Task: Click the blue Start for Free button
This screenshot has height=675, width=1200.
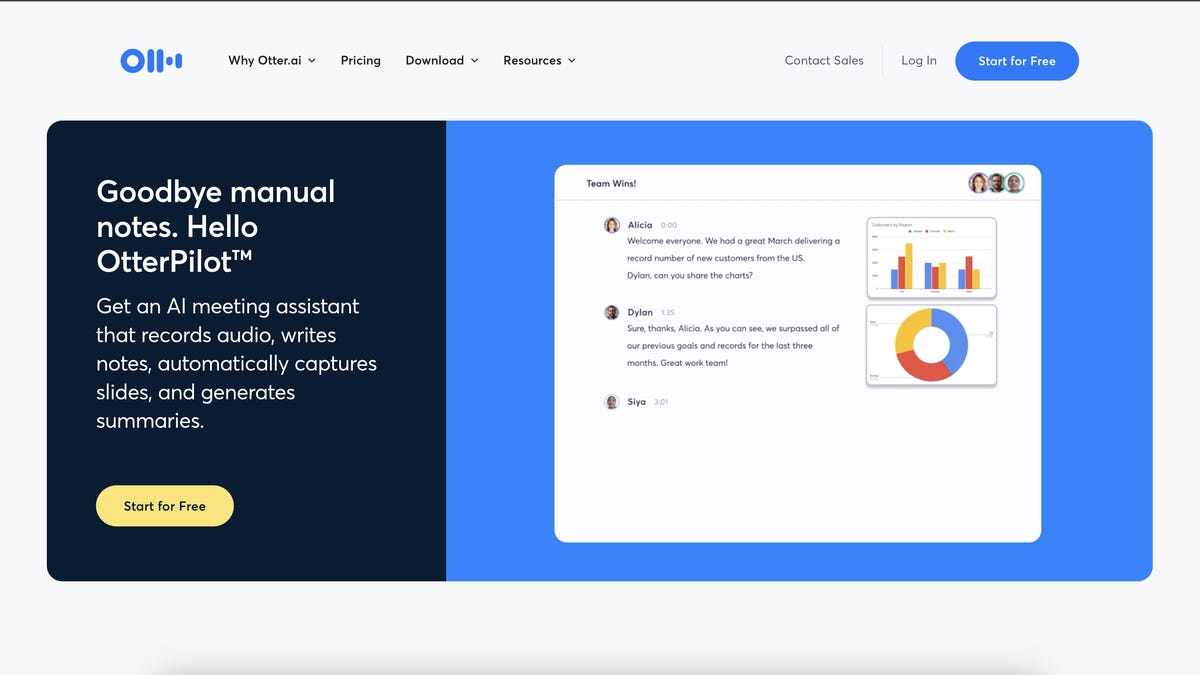Action: click(x=1017, y=61)
